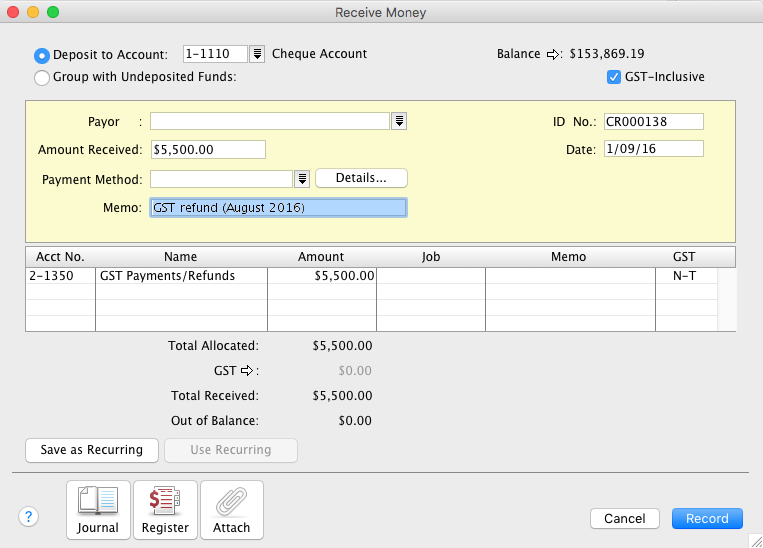Image resolution: width=763 pixels, height=548 pixels.
Task: Open the Journal icon button
Action: coord(98,510)
